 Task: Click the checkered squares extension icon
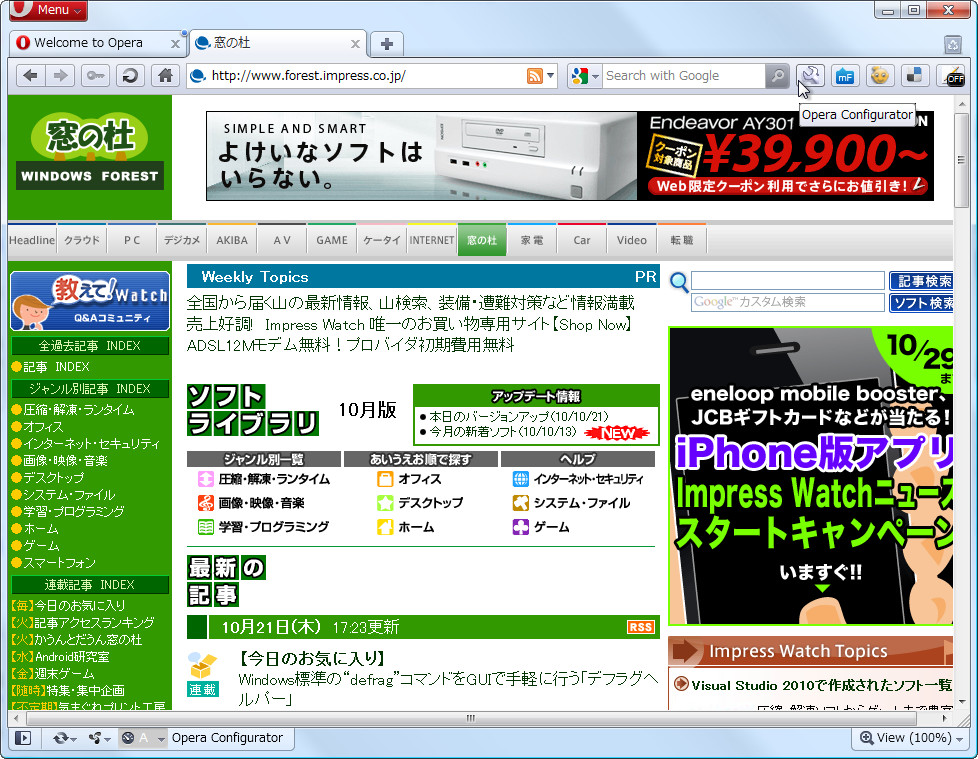[x=913, y=75]
